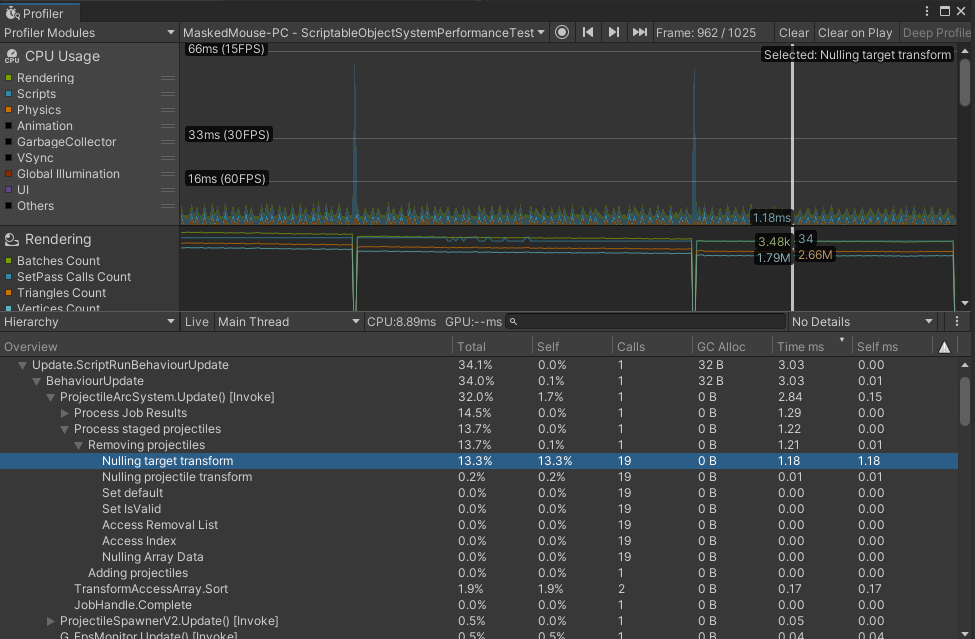Open the Profiler Modules dropdown

tap(90, 33)
